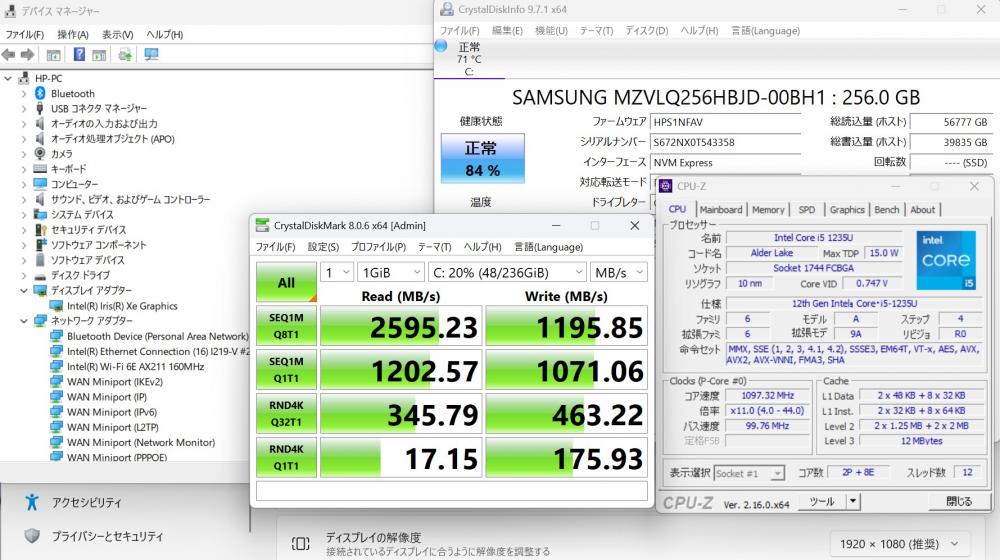Click the scan for hardware changes monitor icon

click(x=151, y=55)
